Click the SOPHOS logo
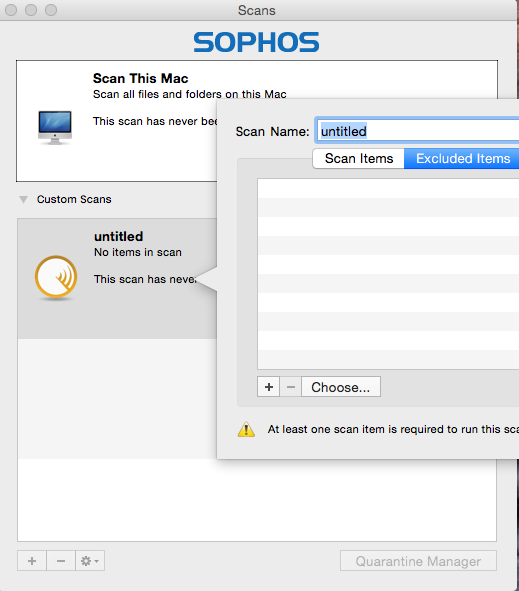Screen dimensions: 519x591 [x=256, y=42]
